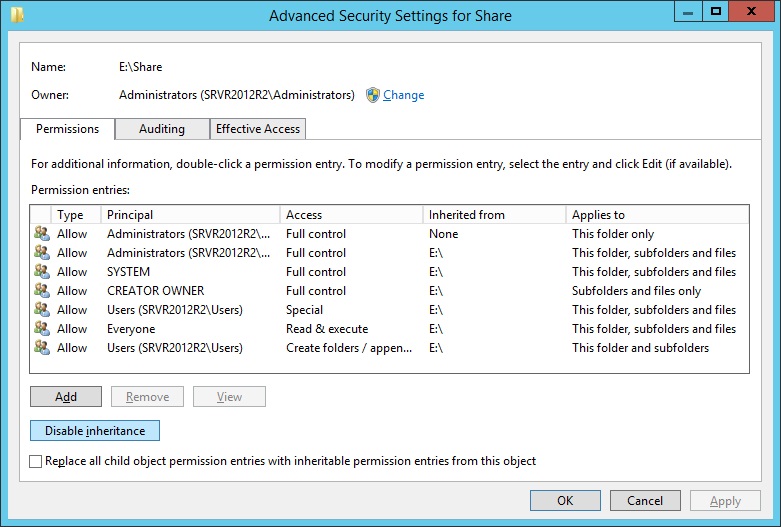
Task: Open the Effective Access tab
Action: (258, 129)
